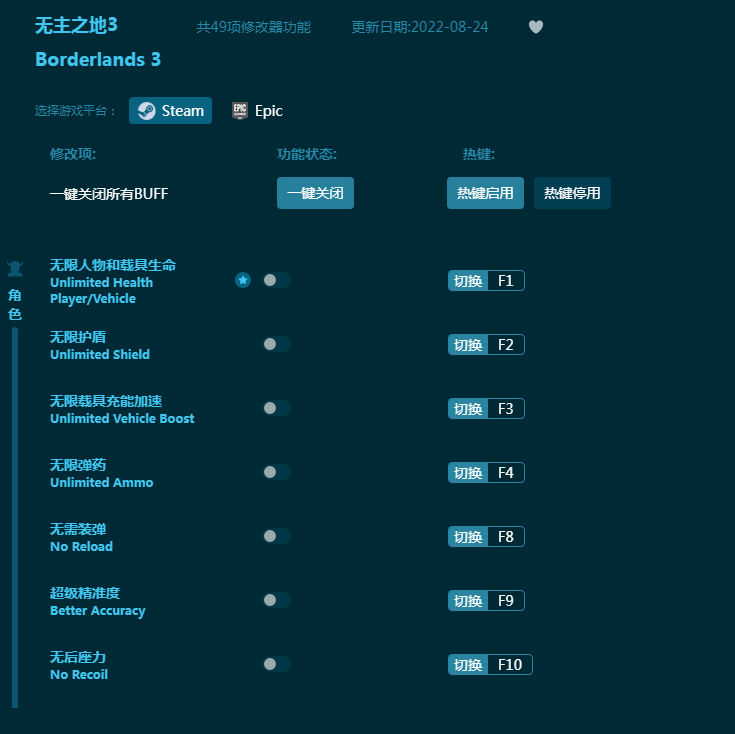The width and height of the screenshot is (735, 734).
Task: Click the Borderlands 3 title text
Action: (x=98, y=60)
